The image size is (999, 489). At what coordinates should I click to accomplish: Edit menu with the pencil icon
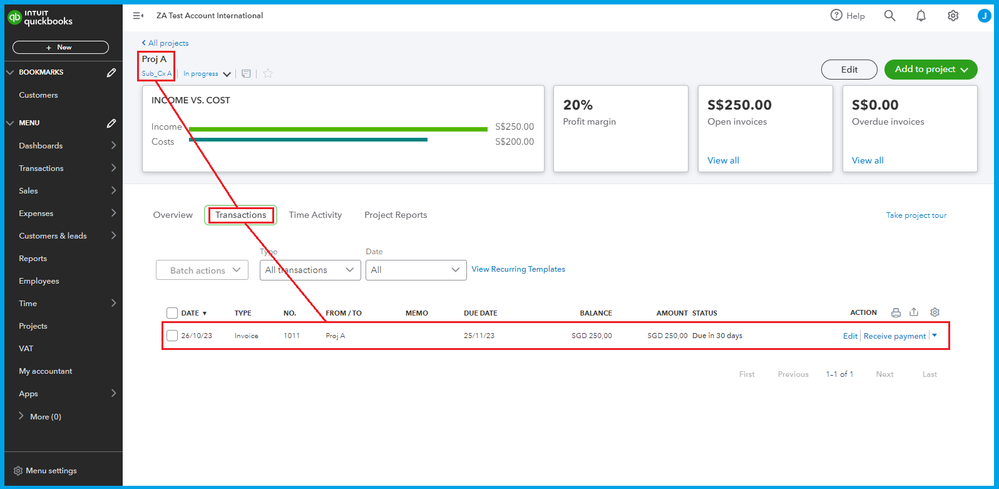[x=111, y=123]
